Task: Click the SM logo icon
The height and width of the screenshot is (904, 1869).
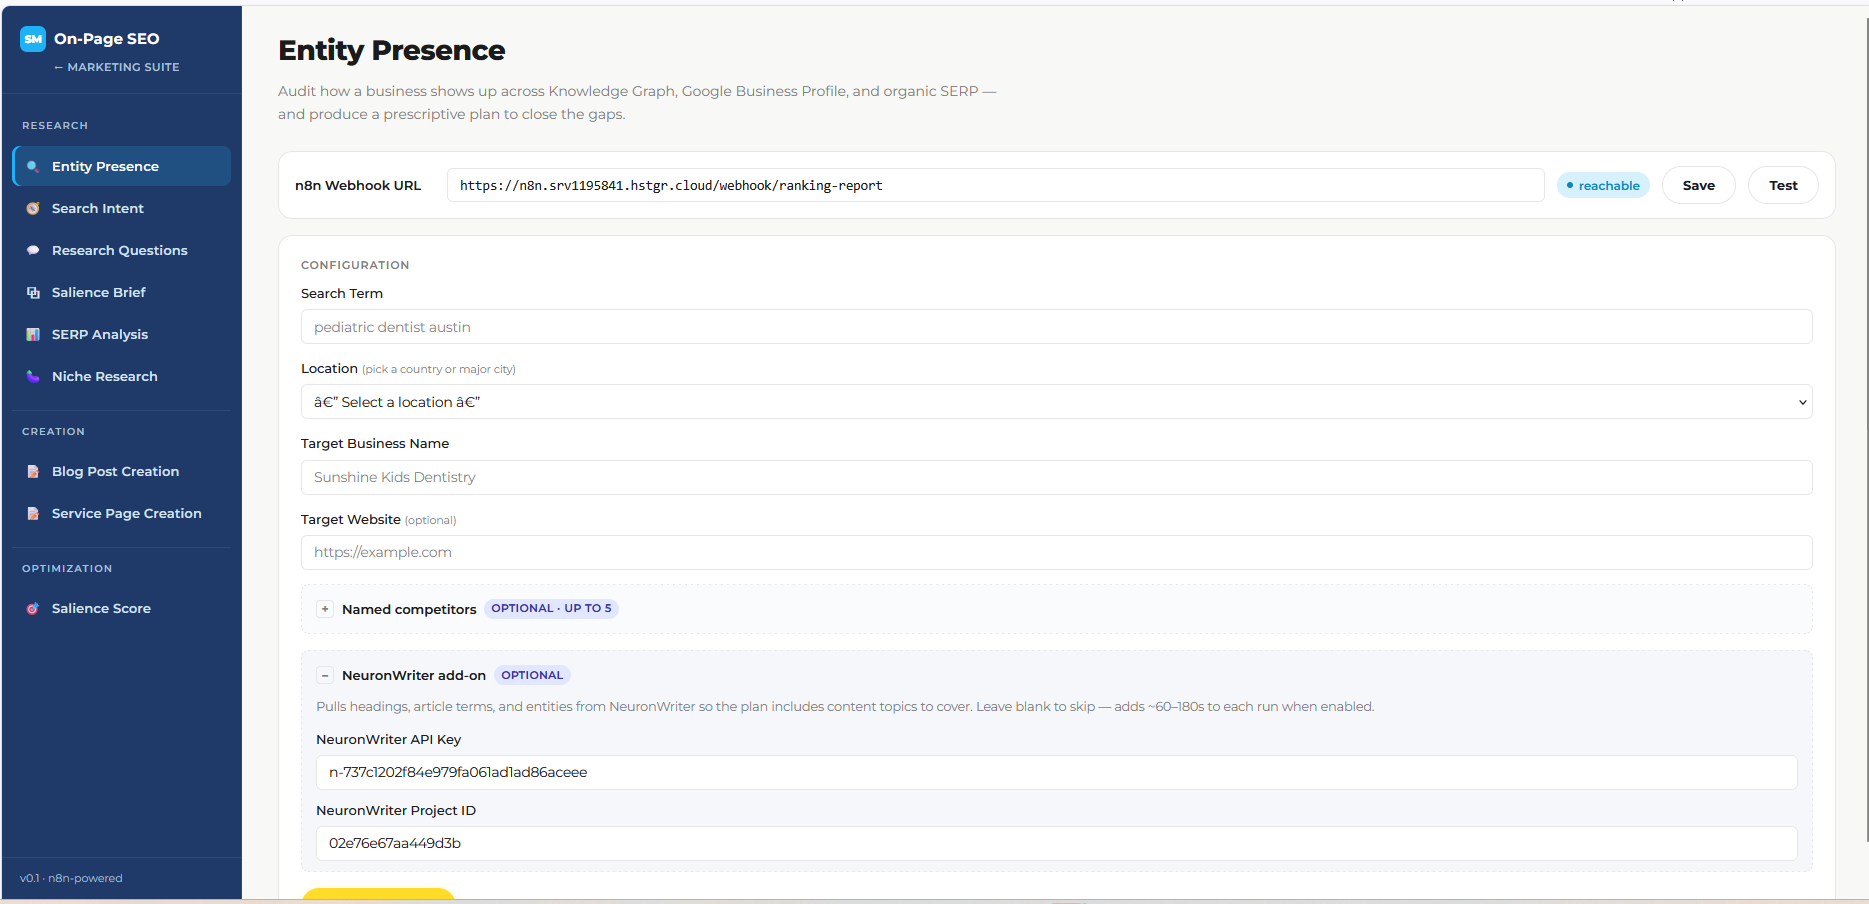Action: (x=33, y=39)
